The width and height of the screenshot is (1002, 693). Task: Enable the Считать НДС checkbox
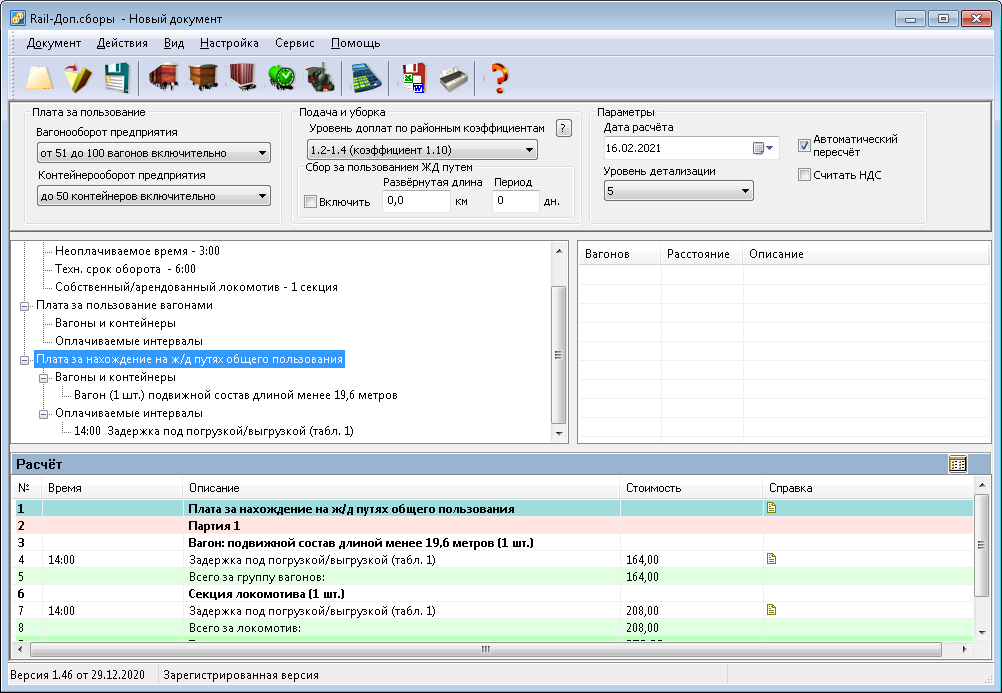[805, 175]
